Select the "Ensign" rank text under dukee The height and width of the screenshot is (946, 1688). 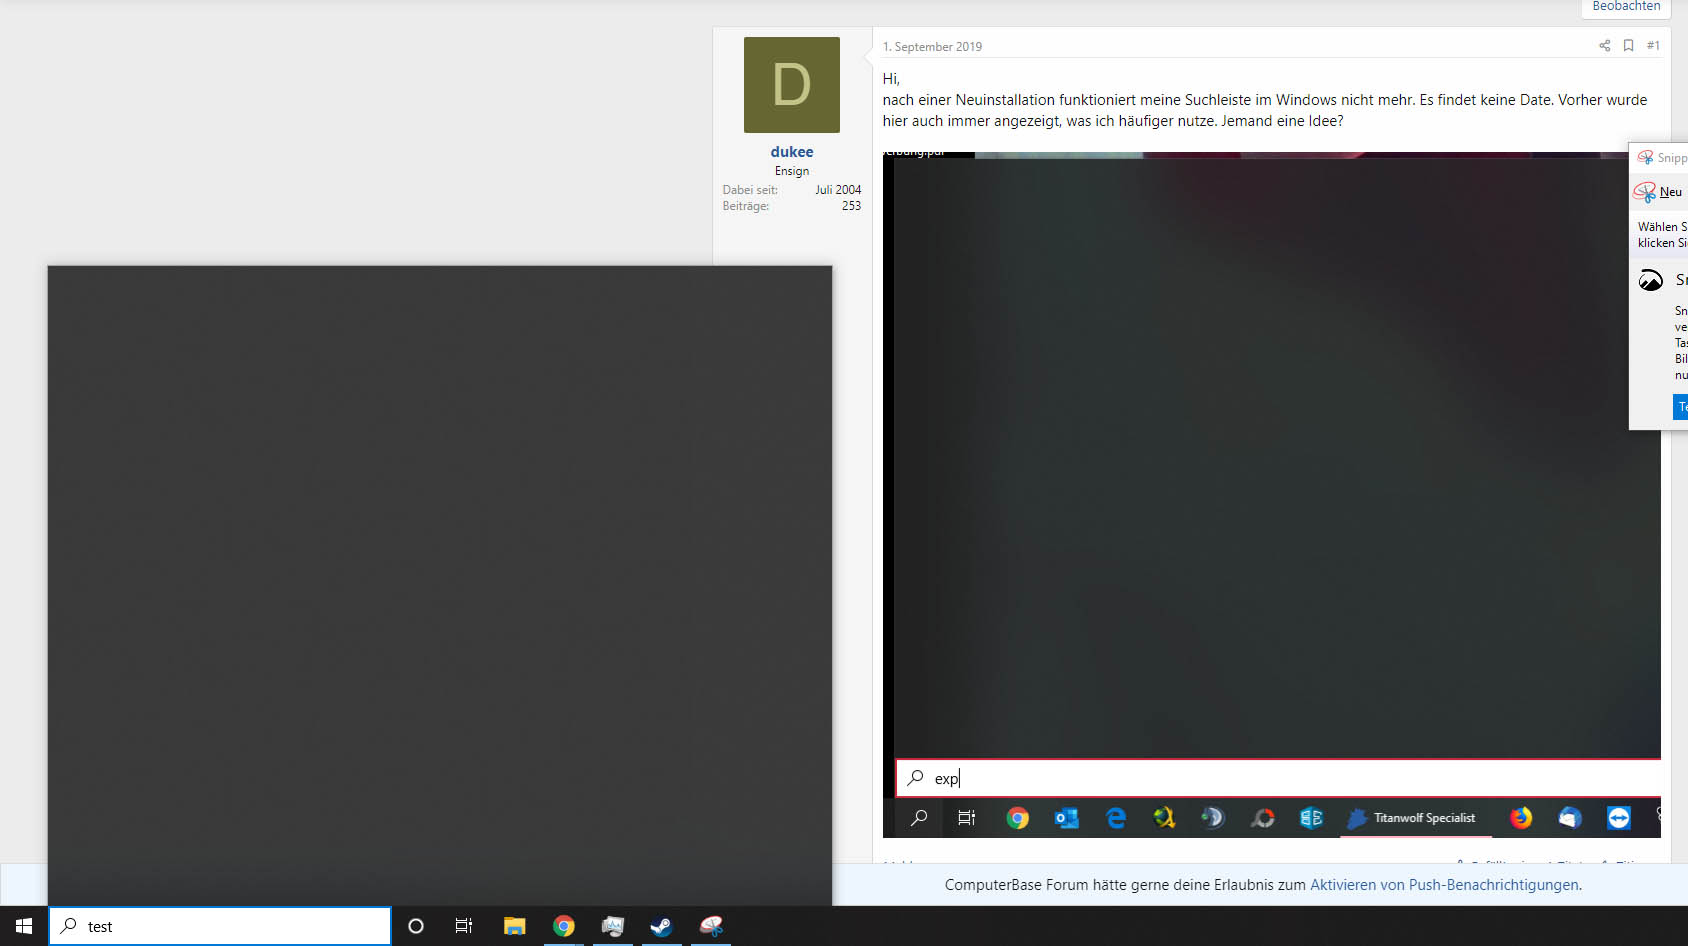tap(792, 171)
